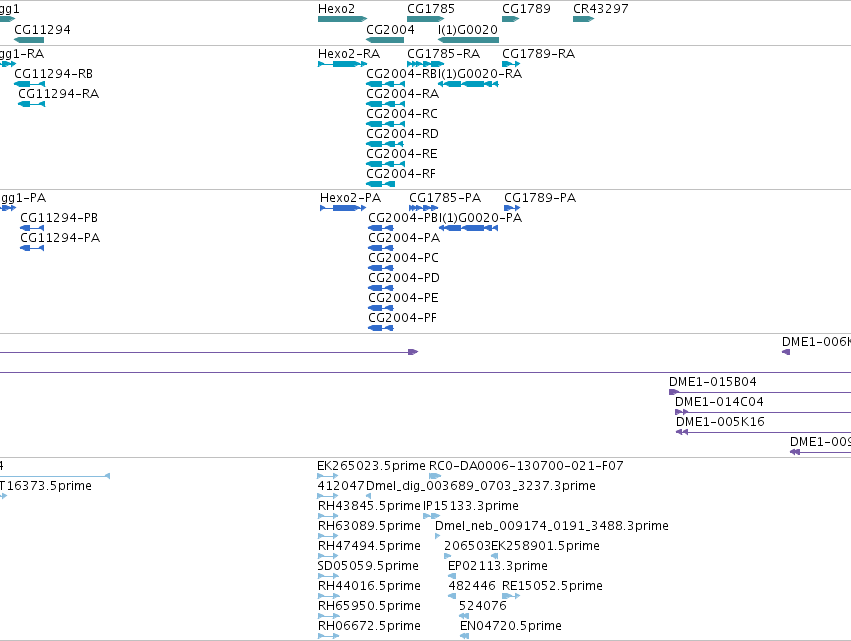The image size is (851, 641).
Task: Click the CG1789-PA protein arrow
Action: [x=512, y=208]
